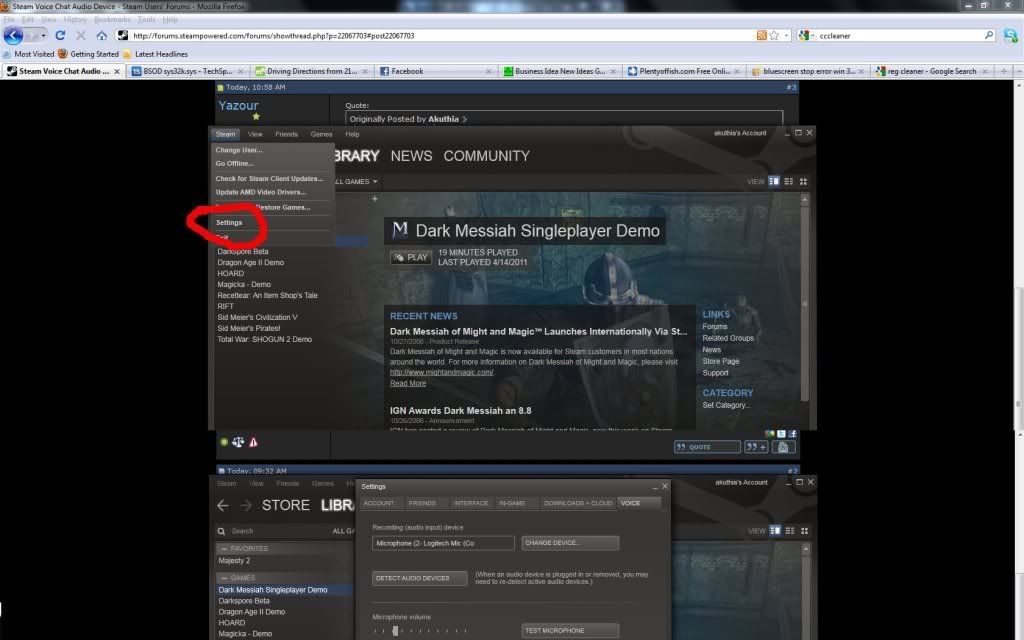
Task: Switch to the ACCOUNT tab in Settings
Action: click(x=379, y=503)
